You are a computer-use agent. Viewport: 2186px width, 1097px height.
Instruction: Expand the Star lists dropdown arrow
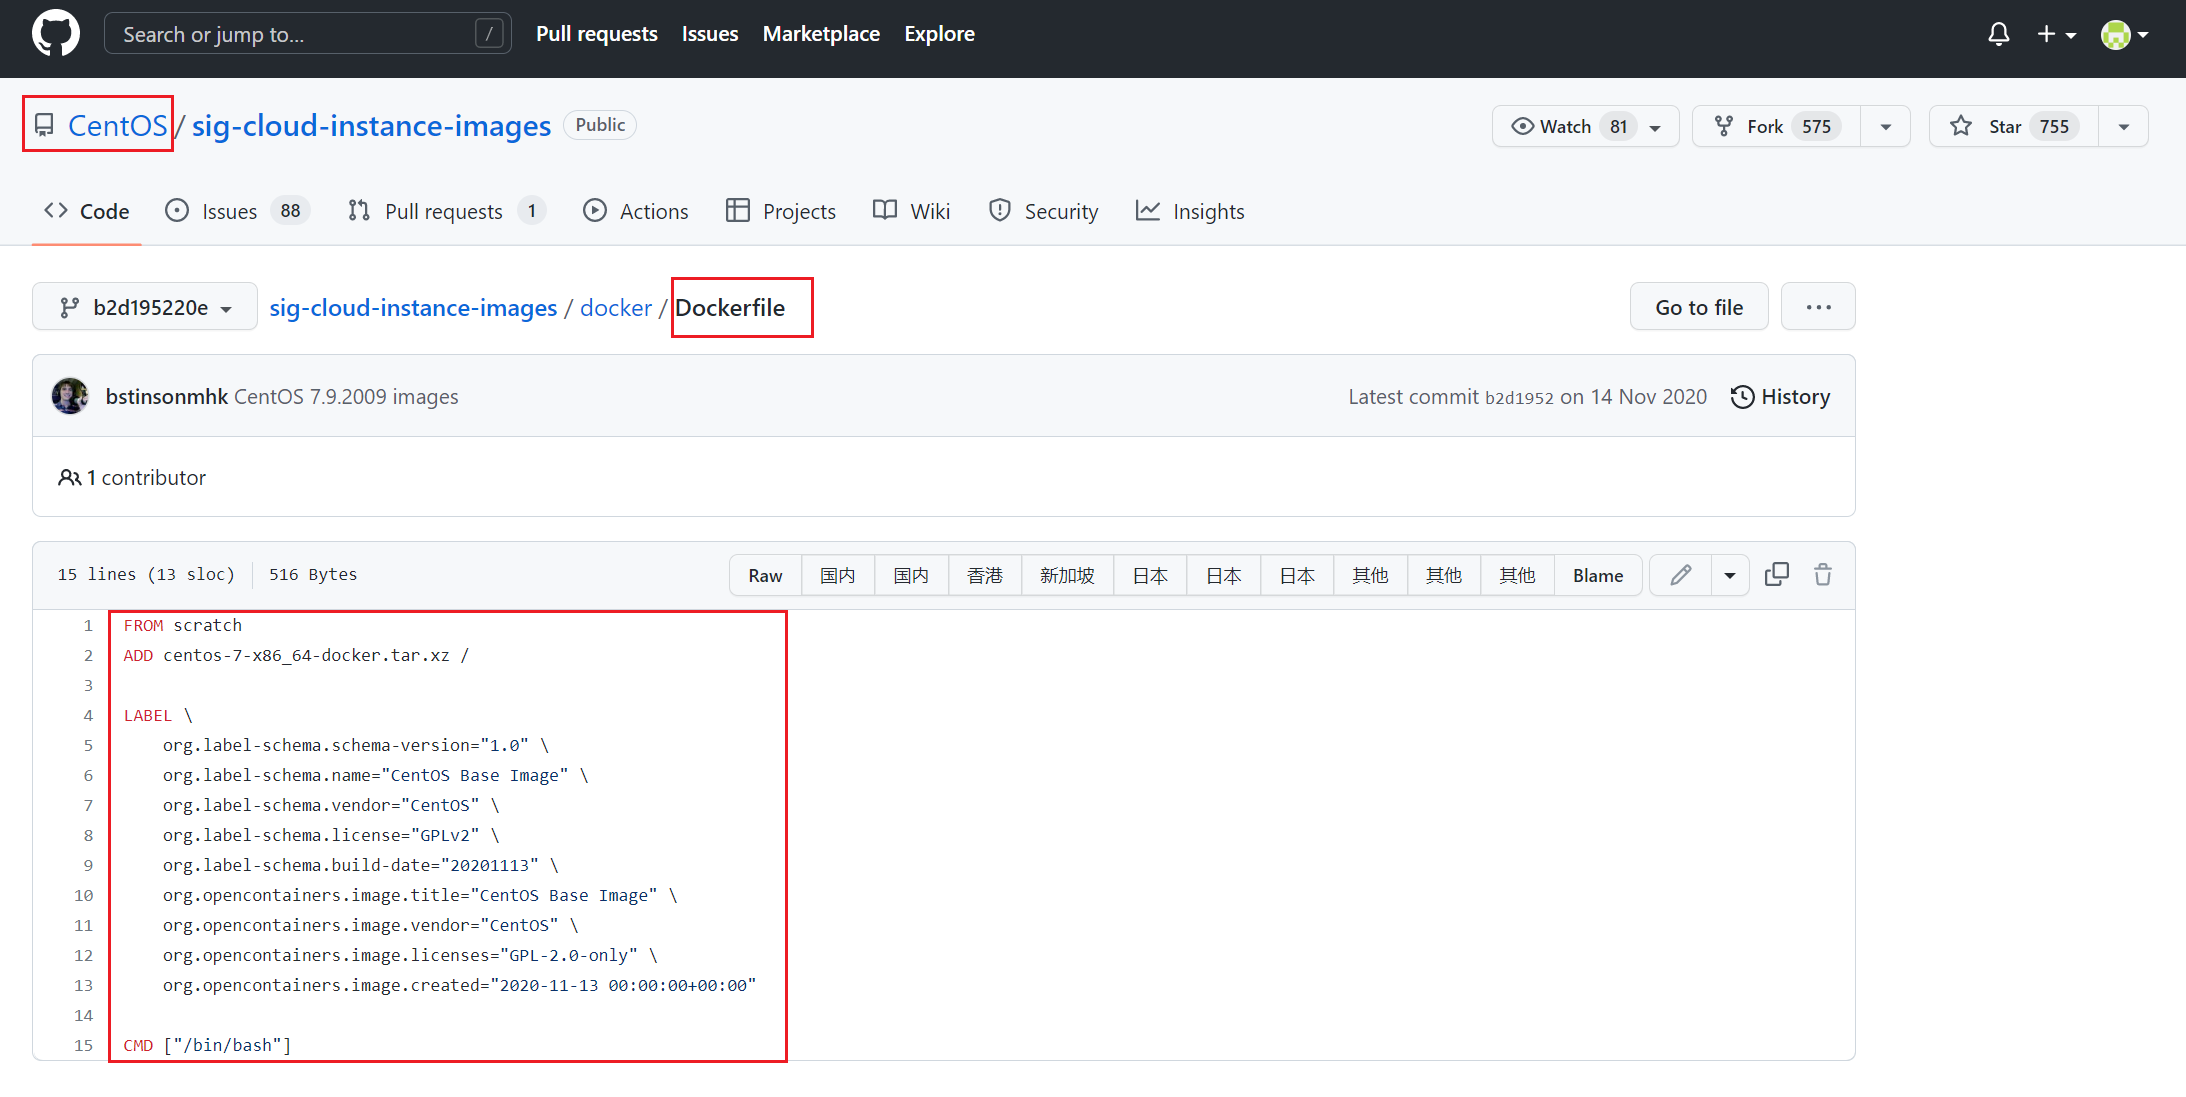coord(2123,127)
